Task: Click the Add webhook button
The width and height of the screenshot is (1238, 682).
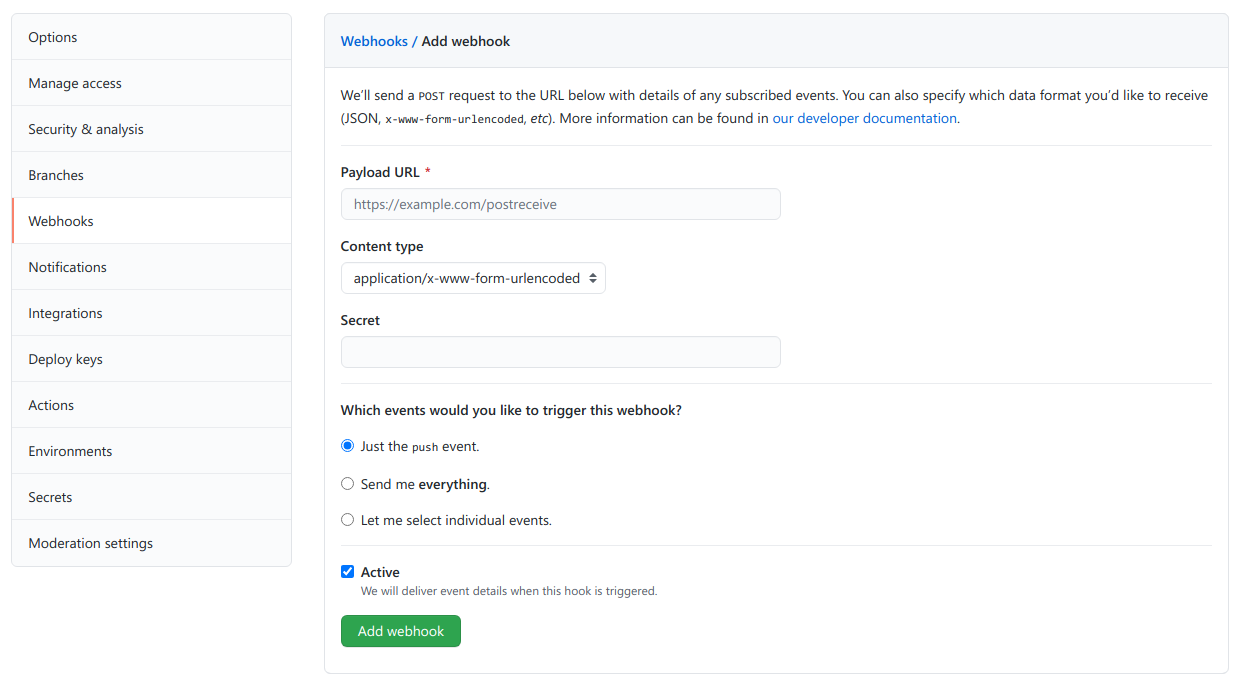Action: pos(400,631)
